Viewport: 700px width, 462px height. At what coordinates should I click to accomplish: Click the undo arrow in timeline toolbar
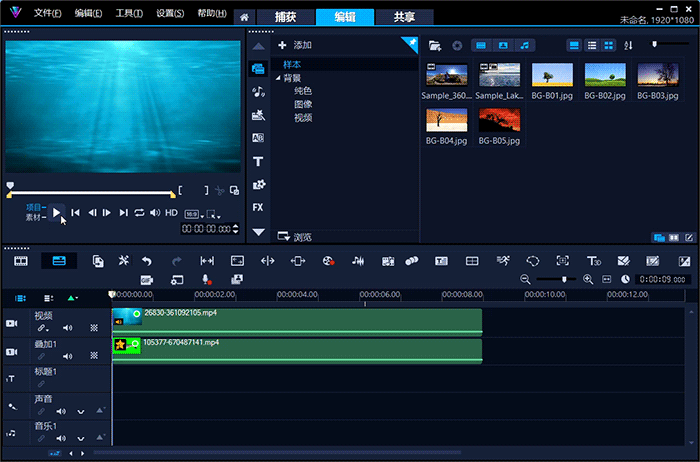147,260
